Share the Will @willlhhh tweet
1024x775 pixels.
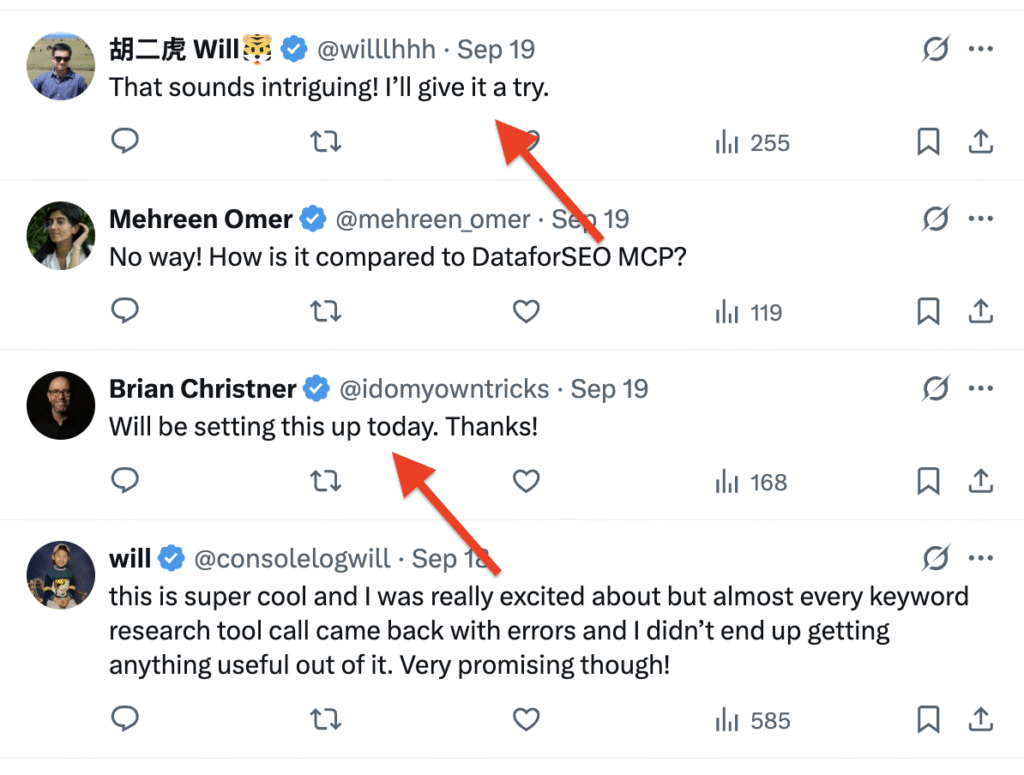[x=980, y=143]
